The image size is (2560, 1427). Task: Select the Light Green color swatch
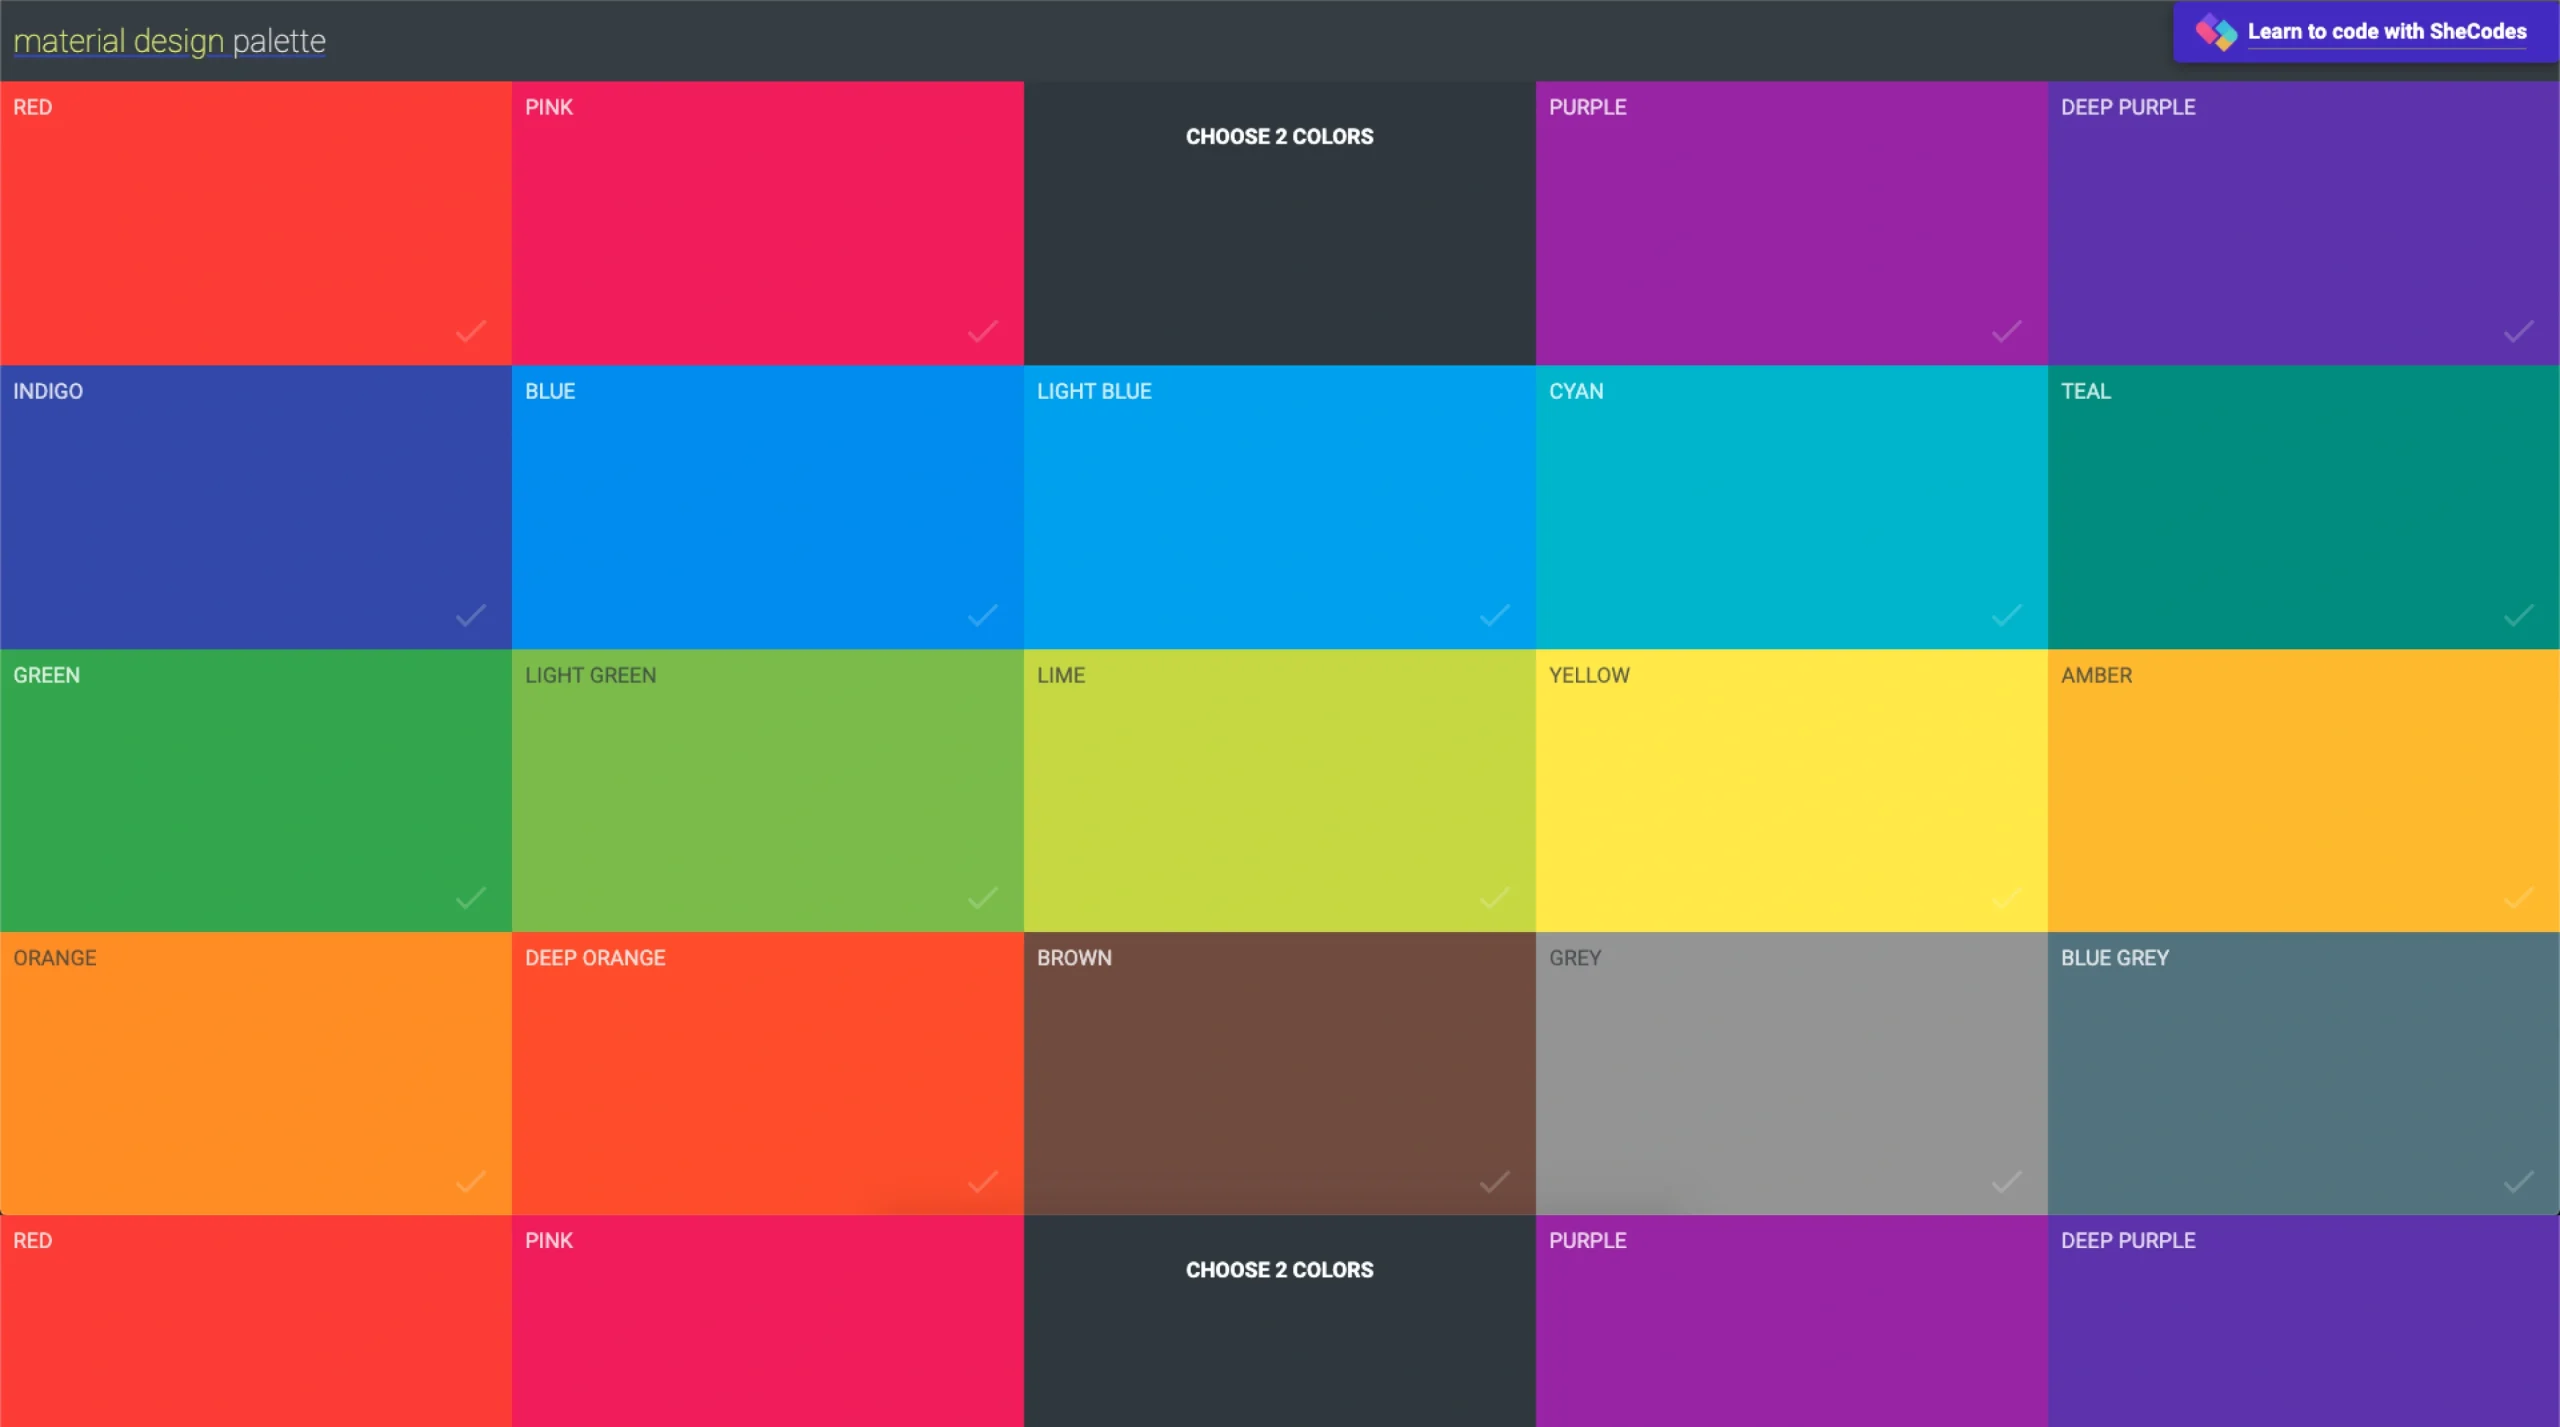[768, 790]
